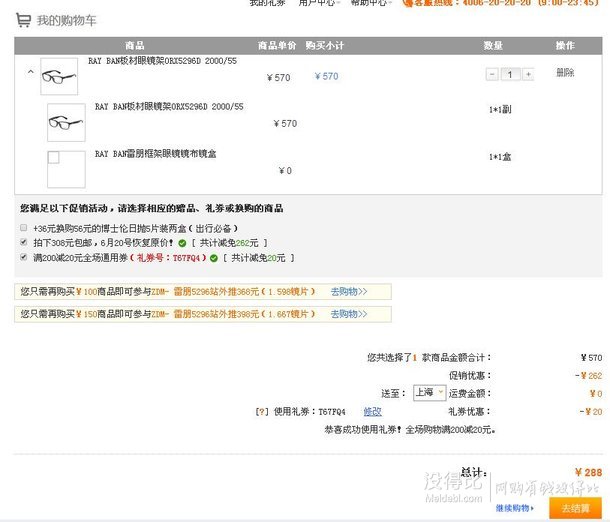
Task: Click green check icon after 礼券号 T67FQ4
Action: (214, 258)
